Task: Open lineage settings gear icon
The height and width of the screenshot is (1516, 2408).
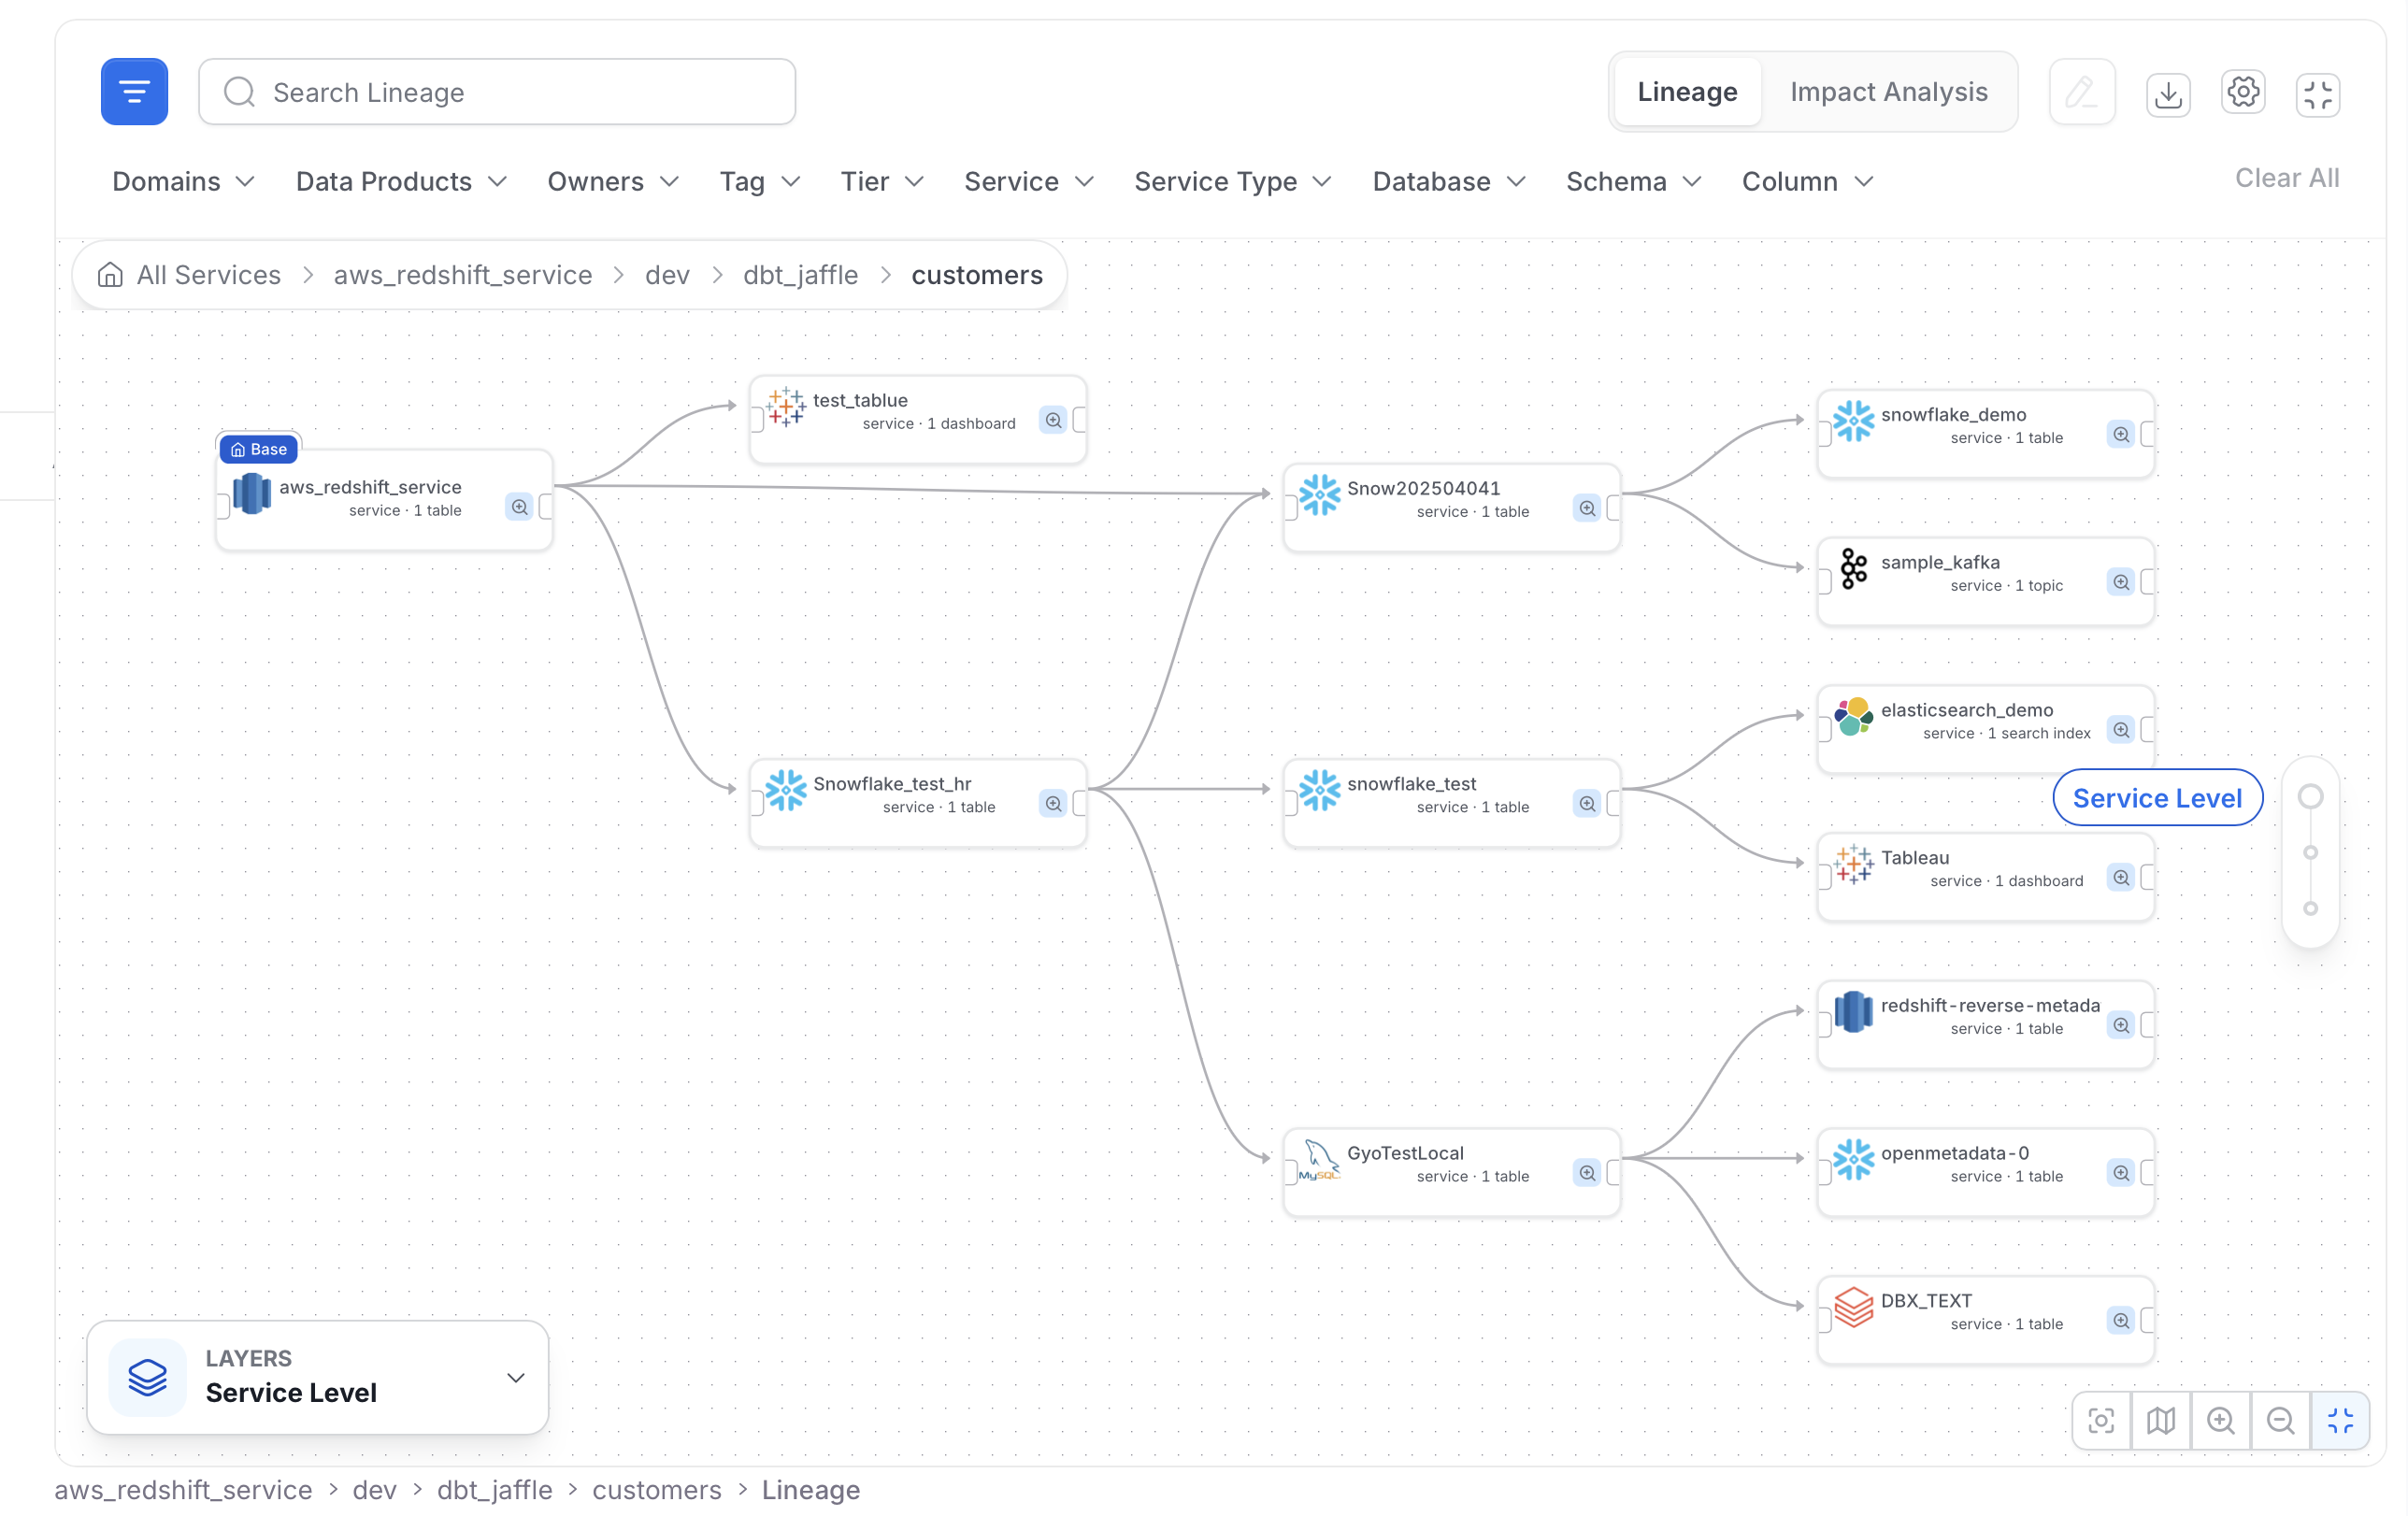Action: 2243,92
